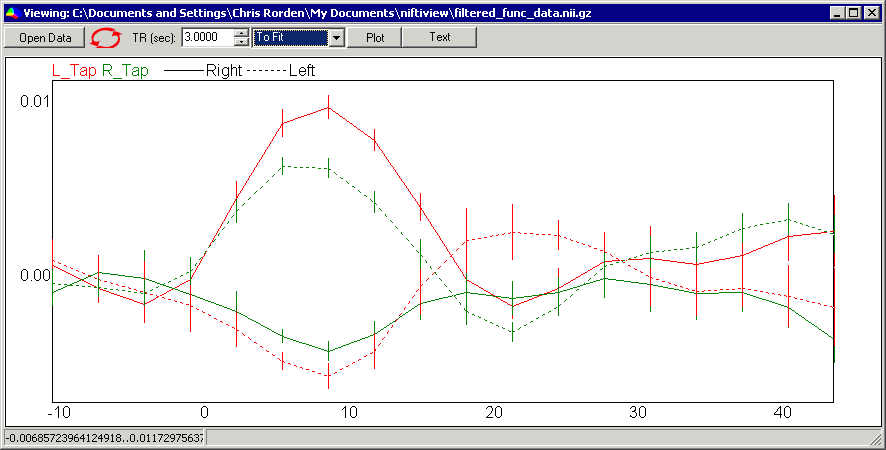Expand the To Fit dropdown arrow
The height and width of the screenshot is (450, 886).
point(337,38)
